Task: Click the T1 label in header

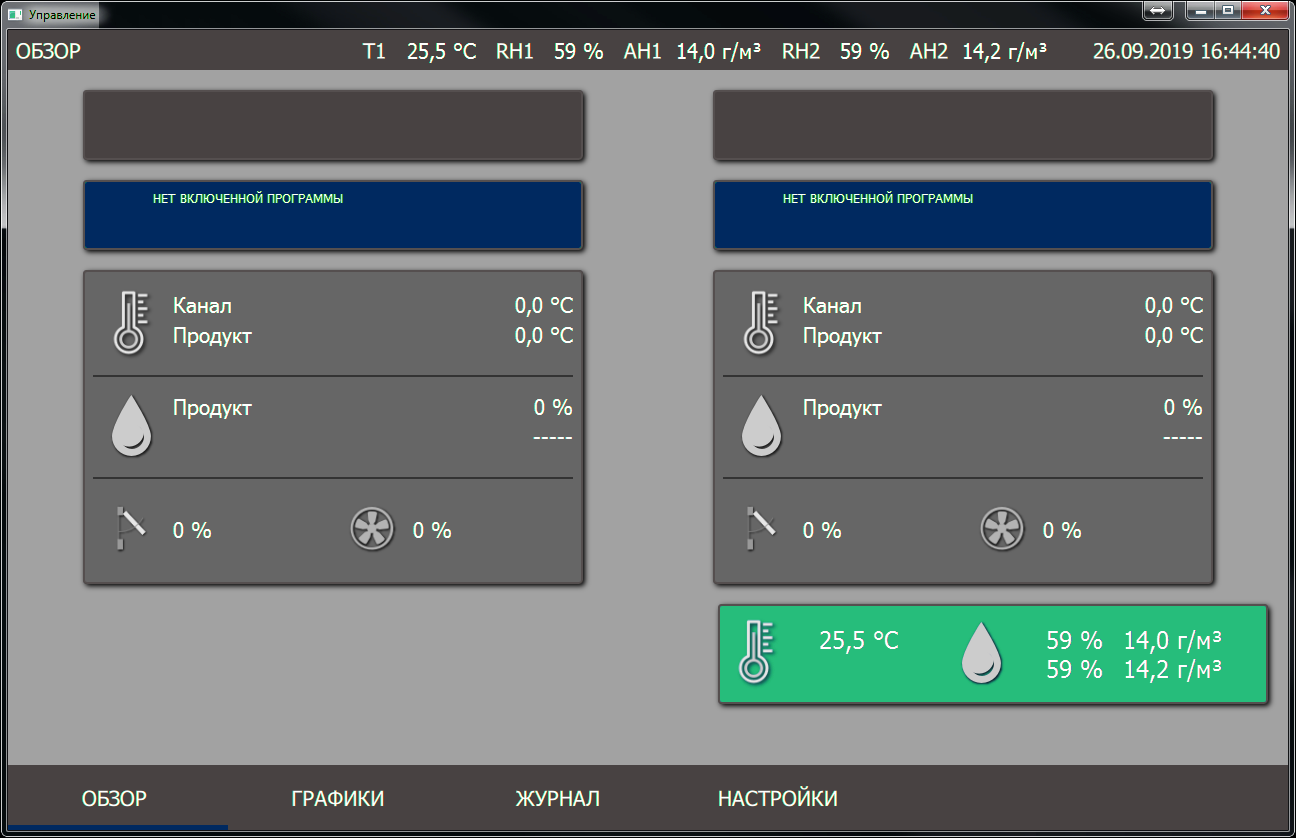Action: point(374,52)
